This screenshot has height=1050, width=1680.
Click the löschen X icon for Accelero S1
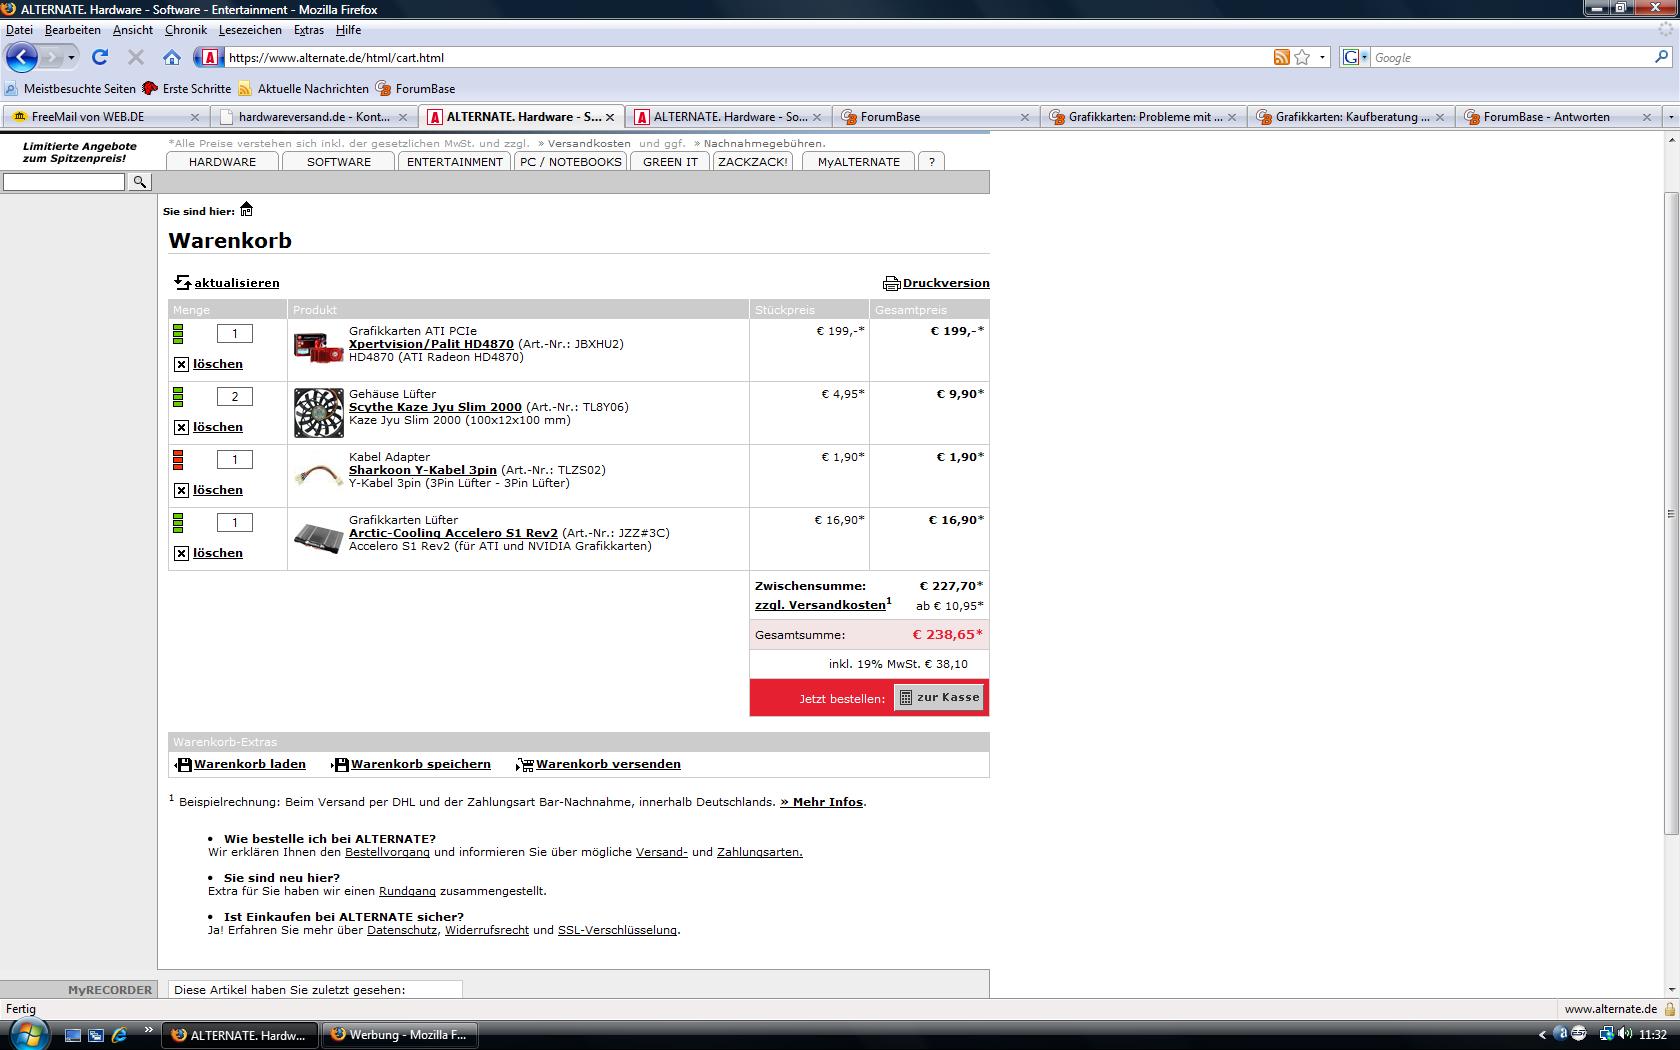tap(181, 553)
